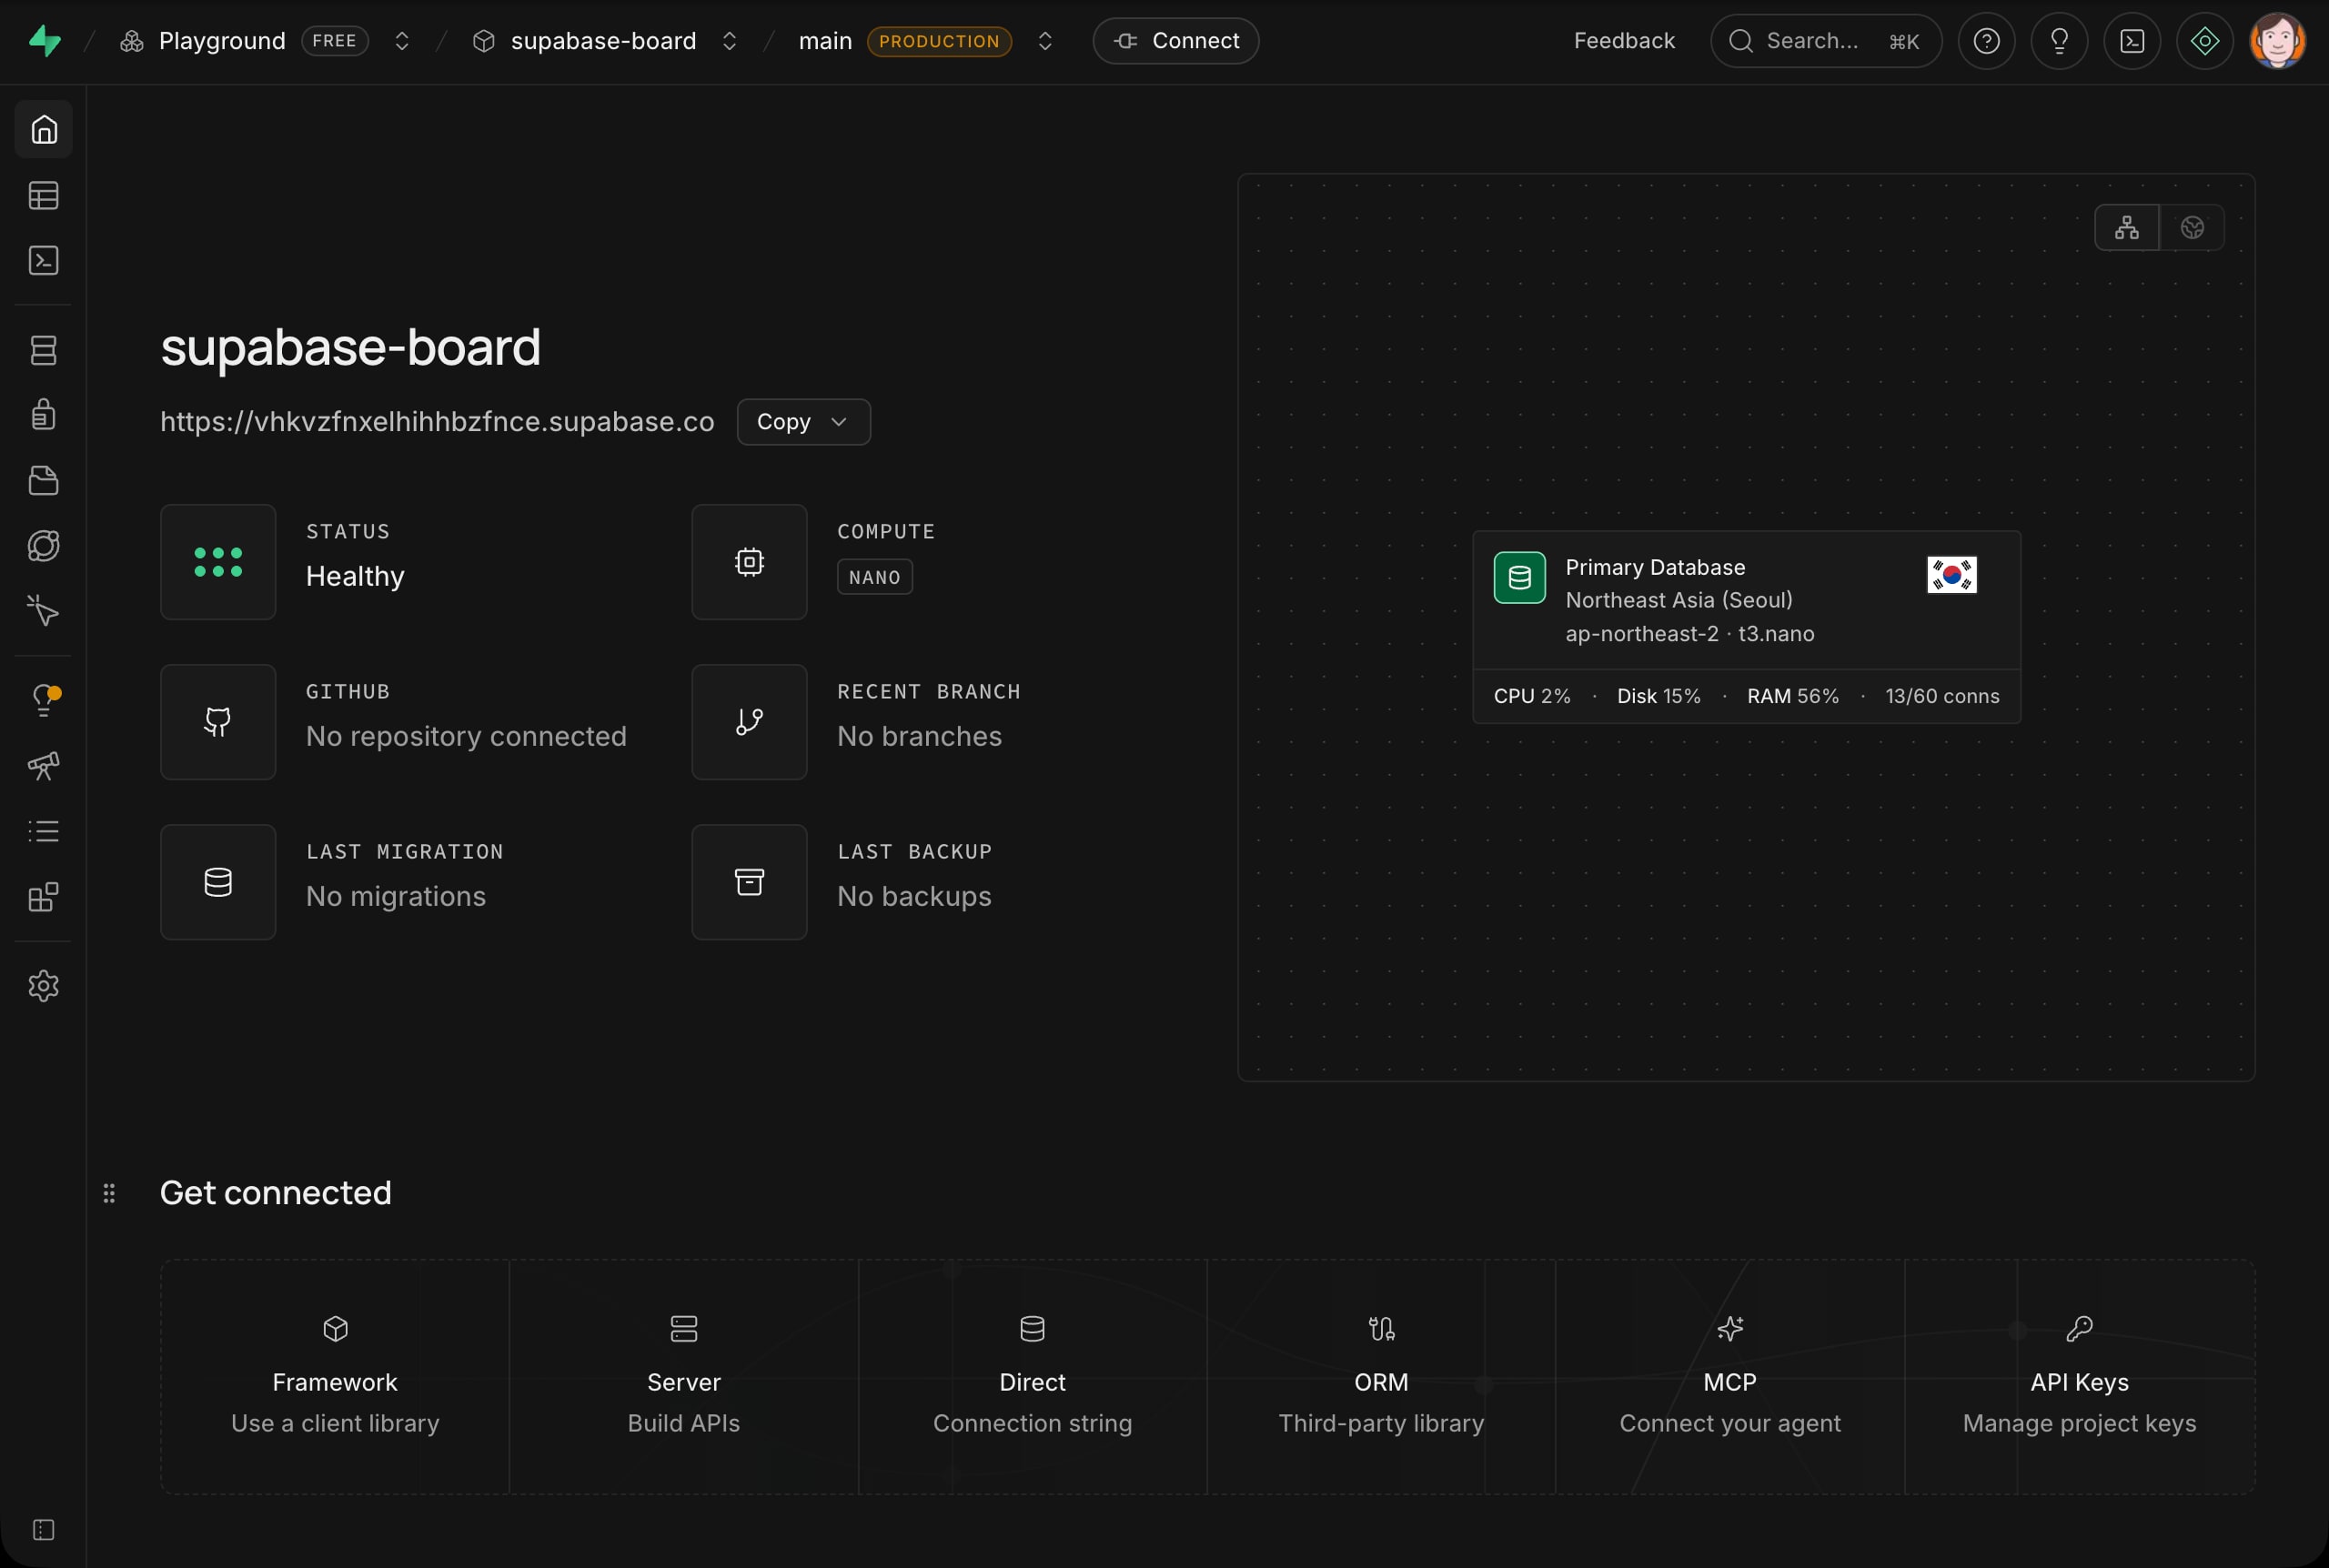Open the Direct Connection string card
Image resolution: width=2329 pixels, height=1568 pixels.
point(1033,1377)
